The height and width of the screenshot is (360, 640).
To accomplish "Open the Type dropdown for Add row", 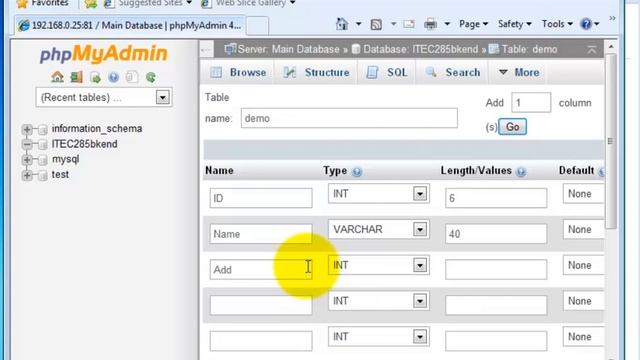I will click(x=420, y=265).
